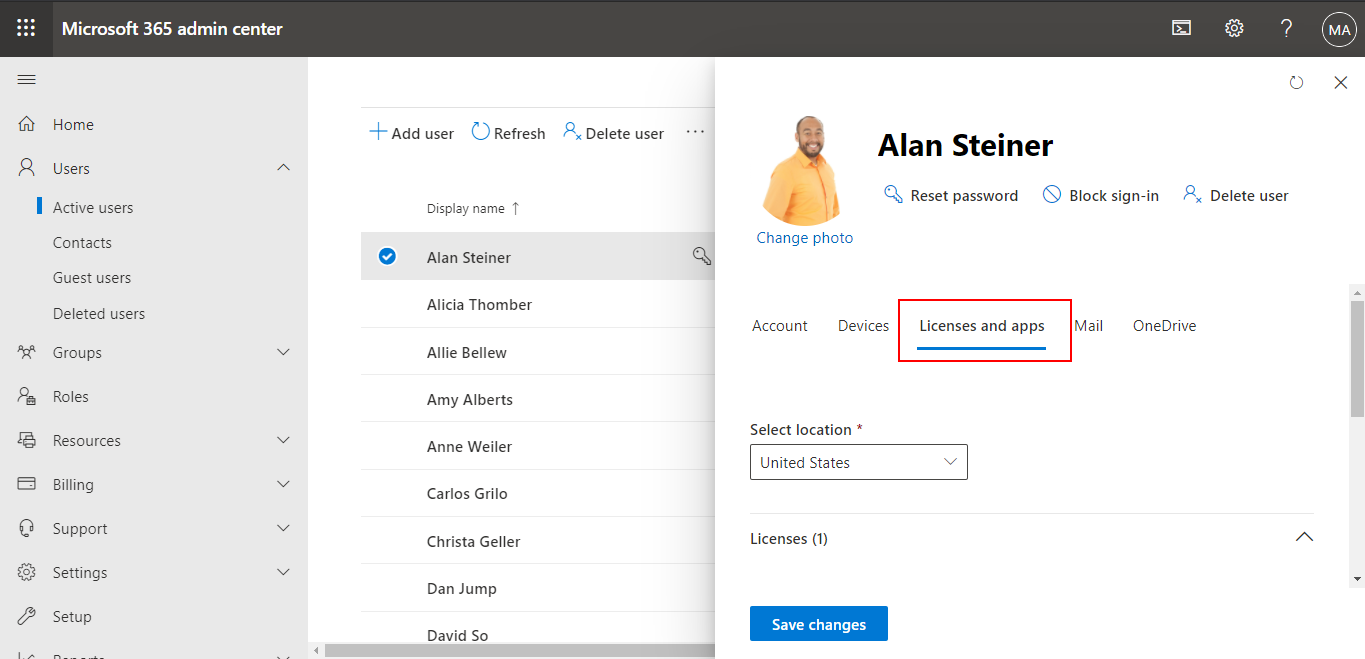Click the Block sign-in icon
This screenshot has width=1365, height=659.
click(x=1051, y=194)
